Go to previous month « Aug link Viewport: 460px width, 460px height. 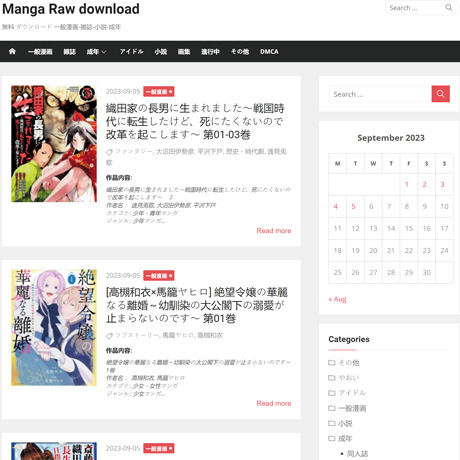point(337,299)
